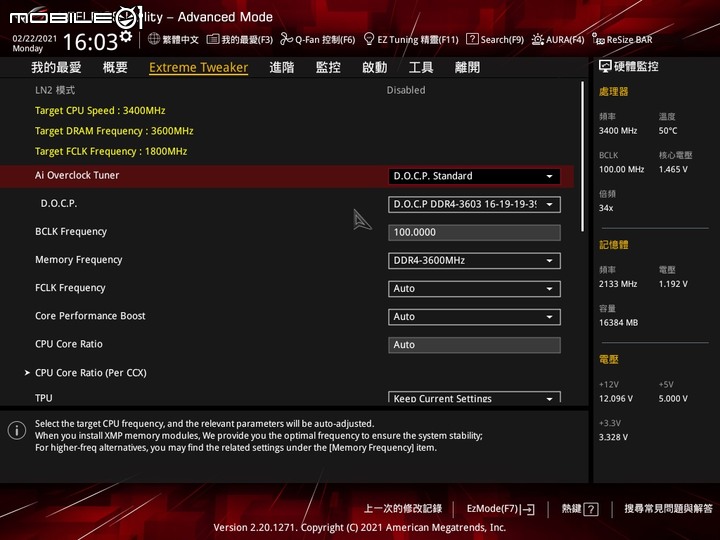Click the BCLK Frequency label

71,232
